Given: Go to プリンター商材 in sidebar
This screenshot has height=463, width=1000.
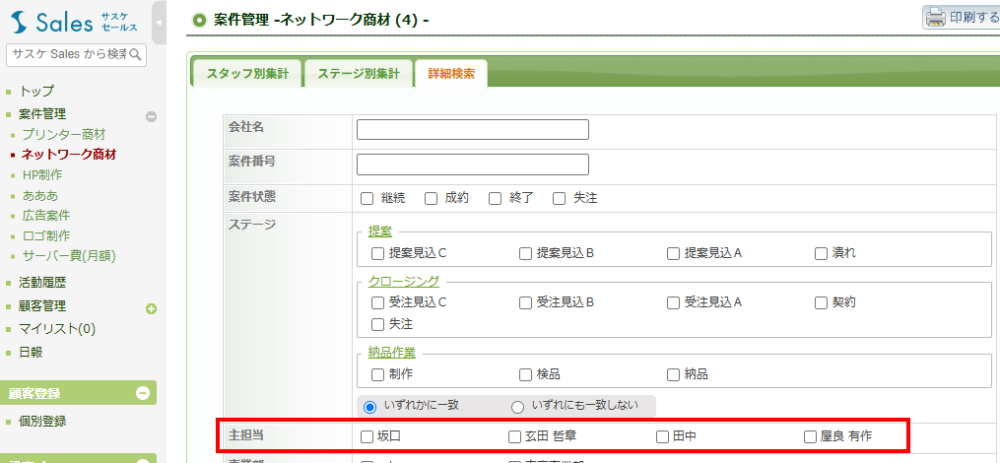Looking at the screenshot, I should point(64,134).
